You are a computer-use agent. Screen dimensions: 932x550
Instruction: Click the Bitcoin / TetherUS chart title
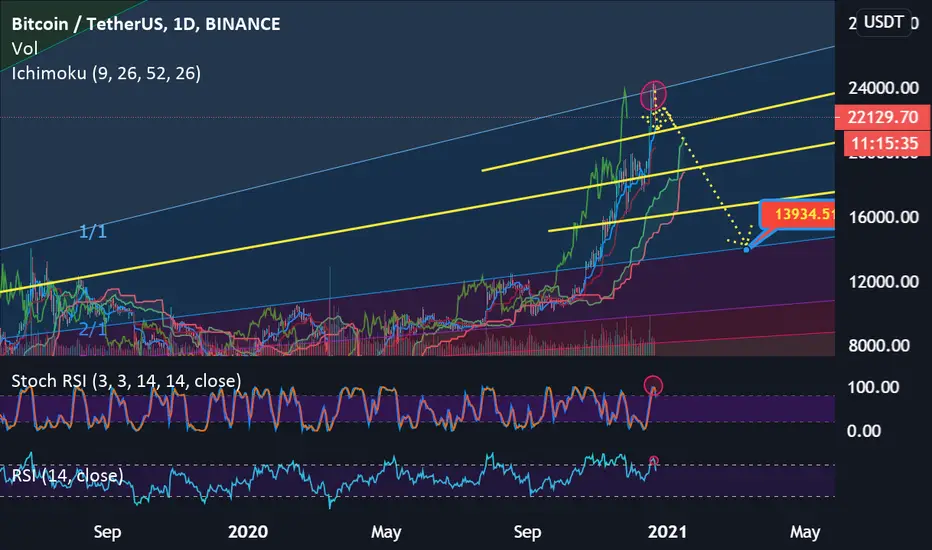[146, 24]
